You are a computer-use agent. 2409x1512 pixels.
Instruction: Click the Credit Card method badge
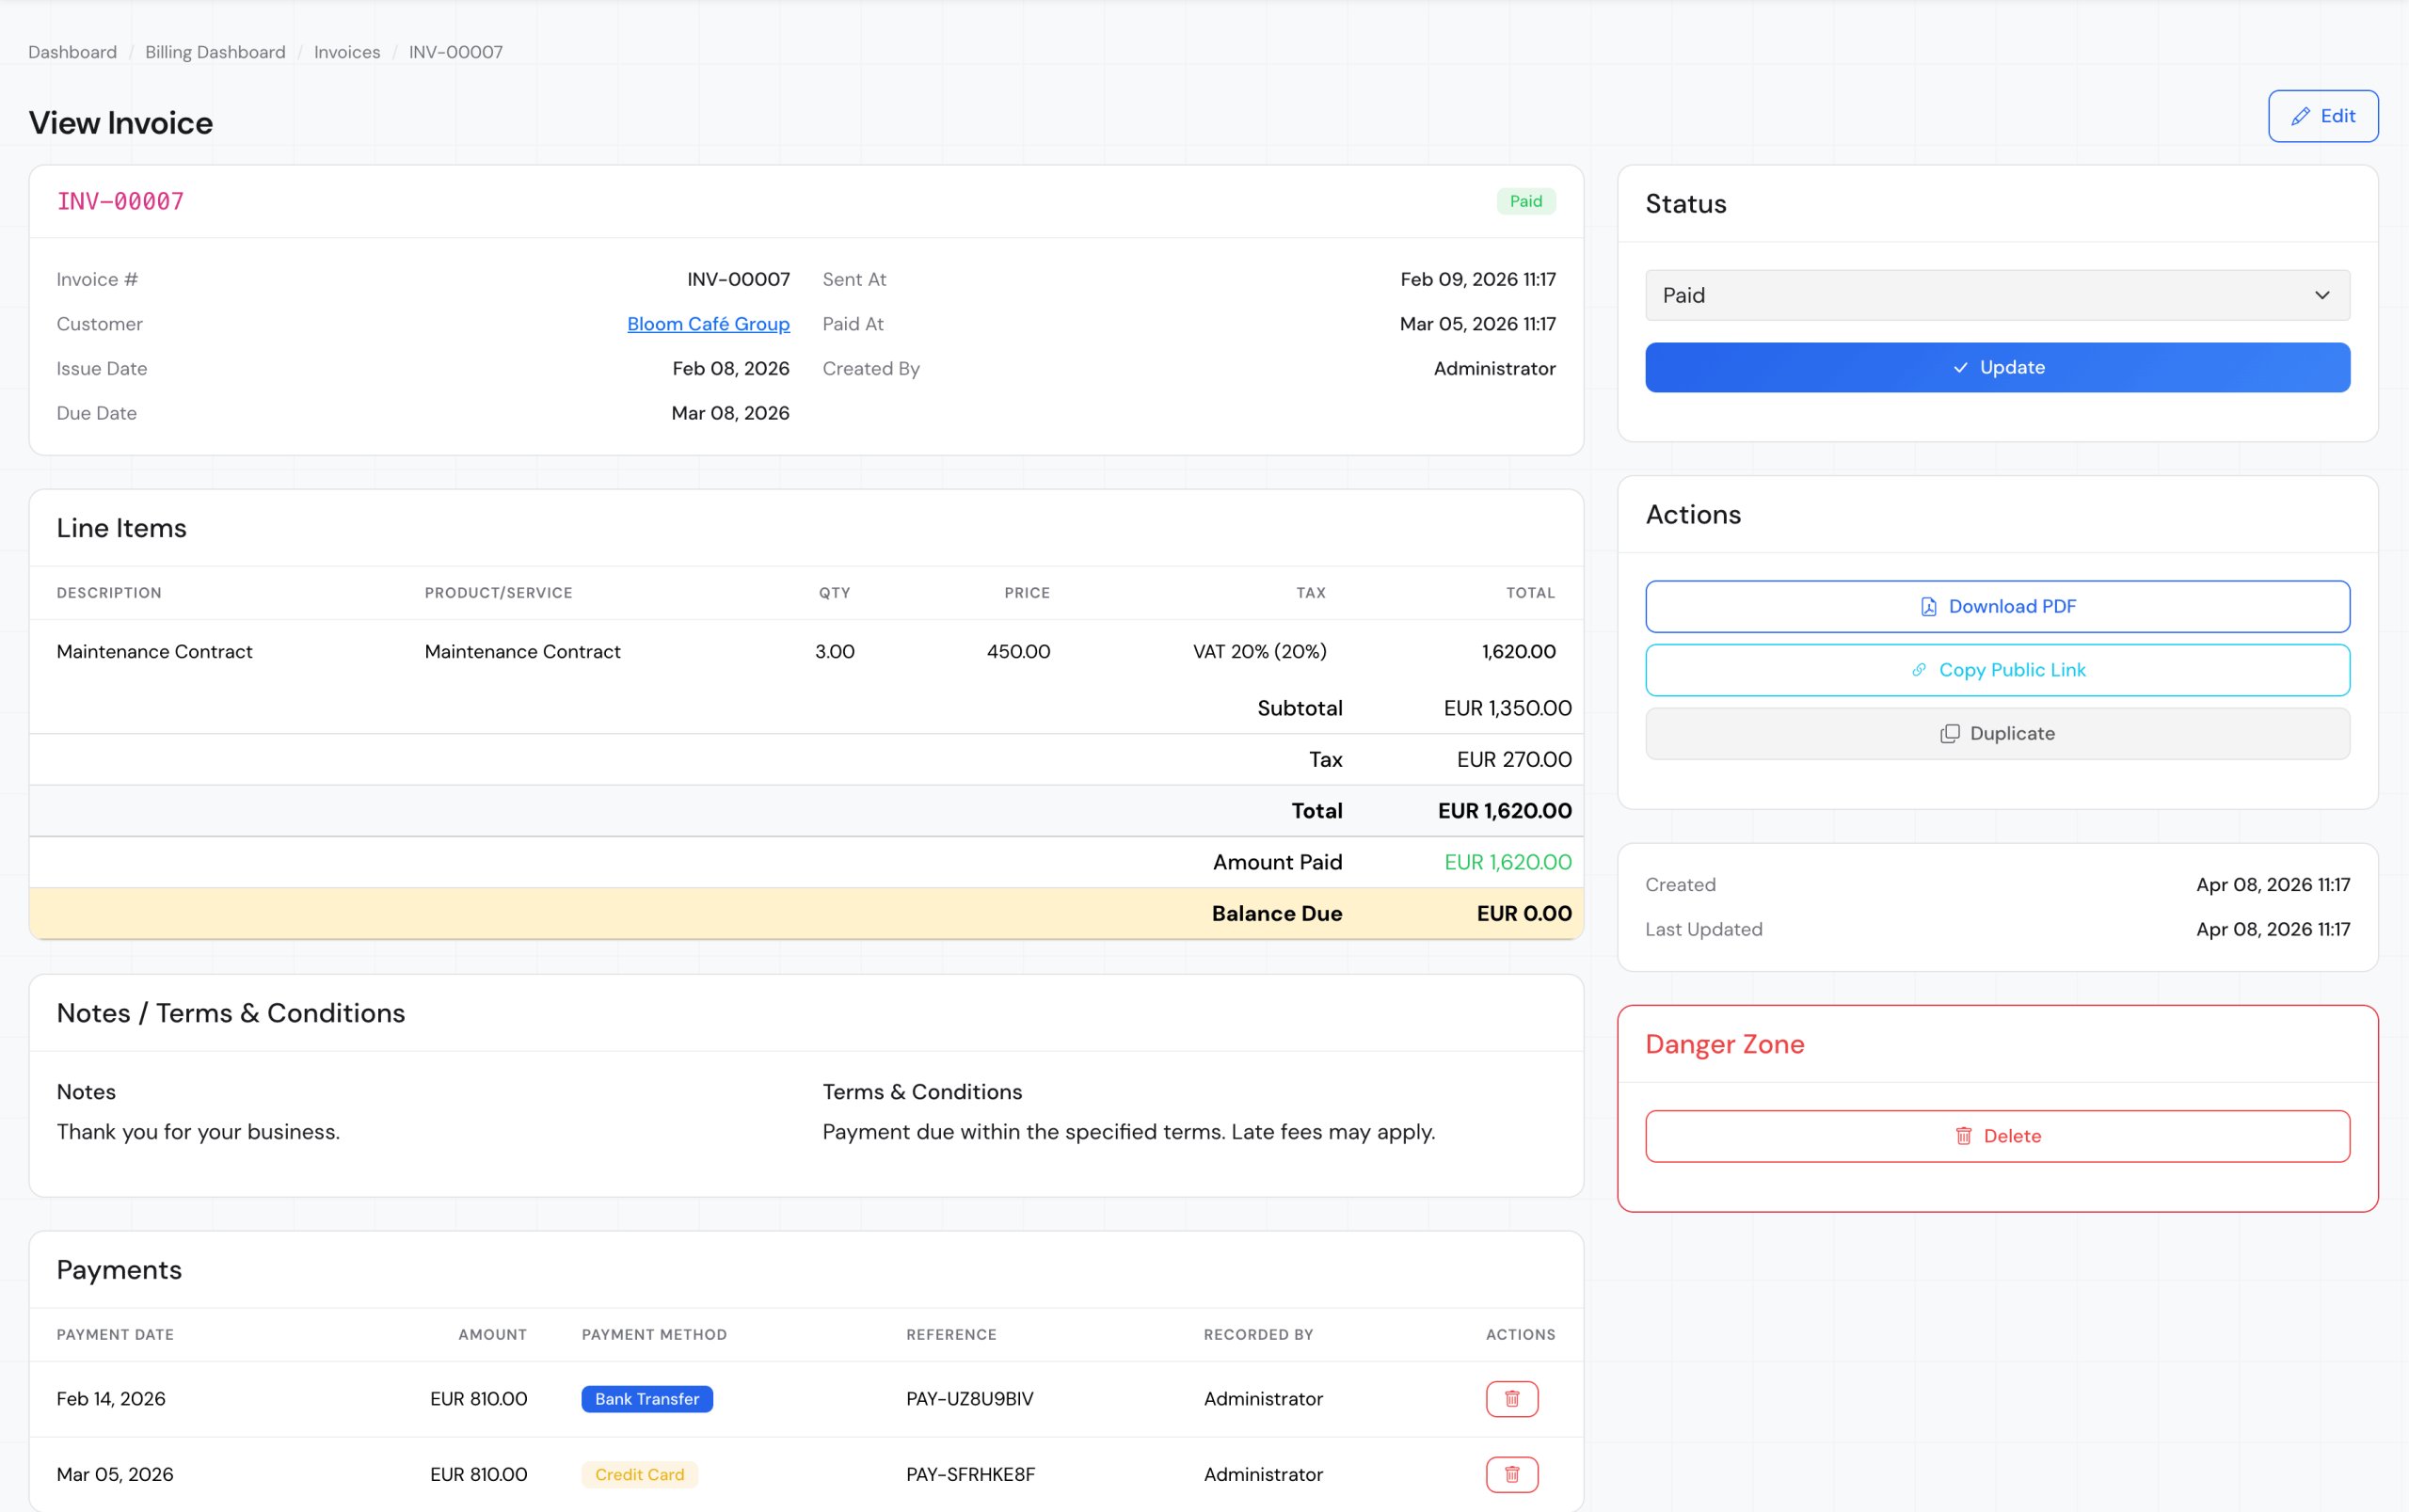pos(639,1474)
